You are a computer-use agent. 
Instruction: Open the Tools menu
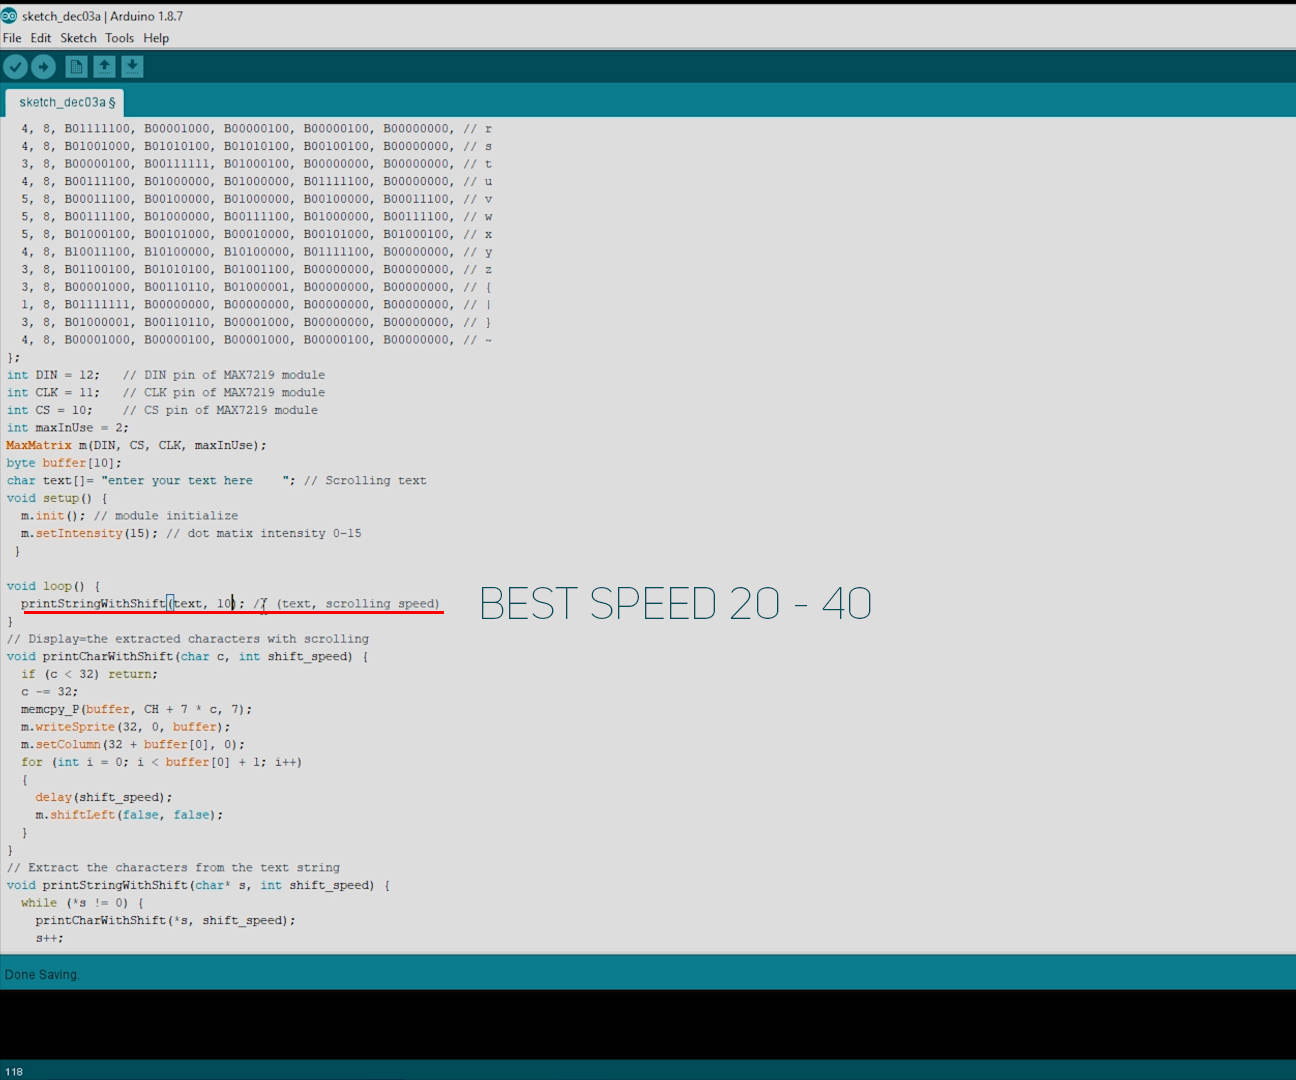coord(119,38)
